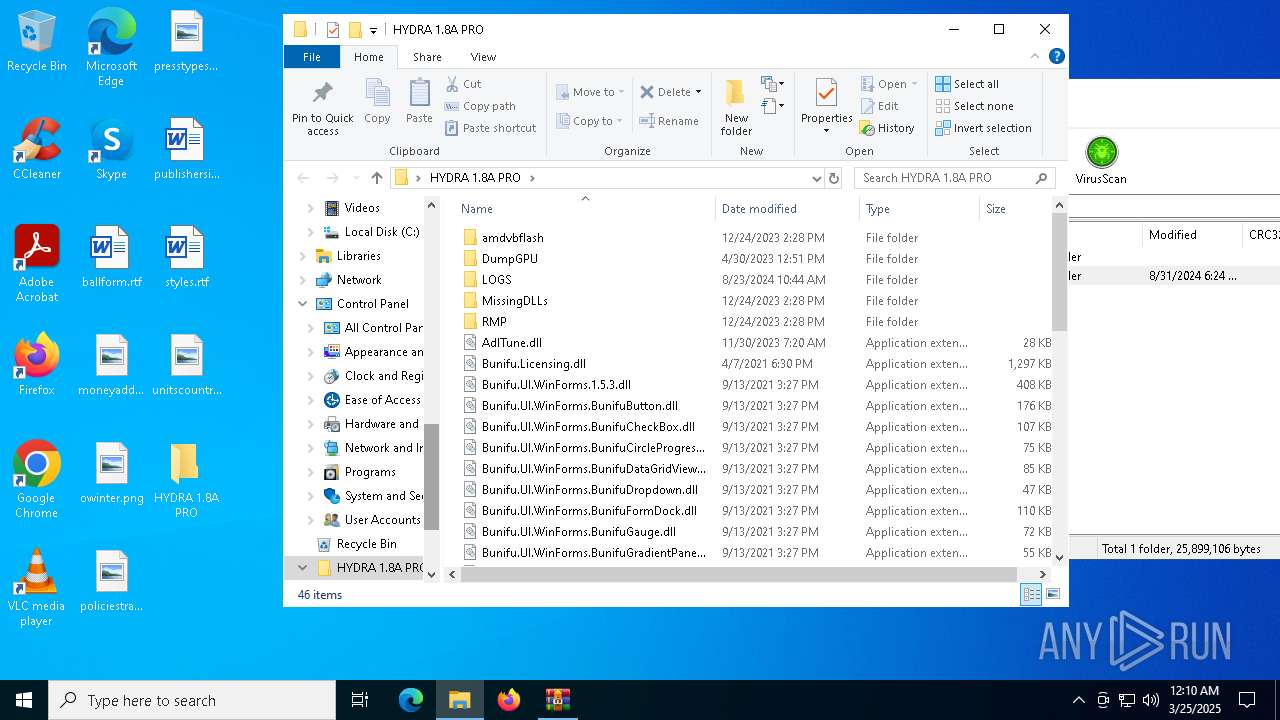Sort by the Name column header
The width and height of the screenshot is (1280, 720).
585,209
